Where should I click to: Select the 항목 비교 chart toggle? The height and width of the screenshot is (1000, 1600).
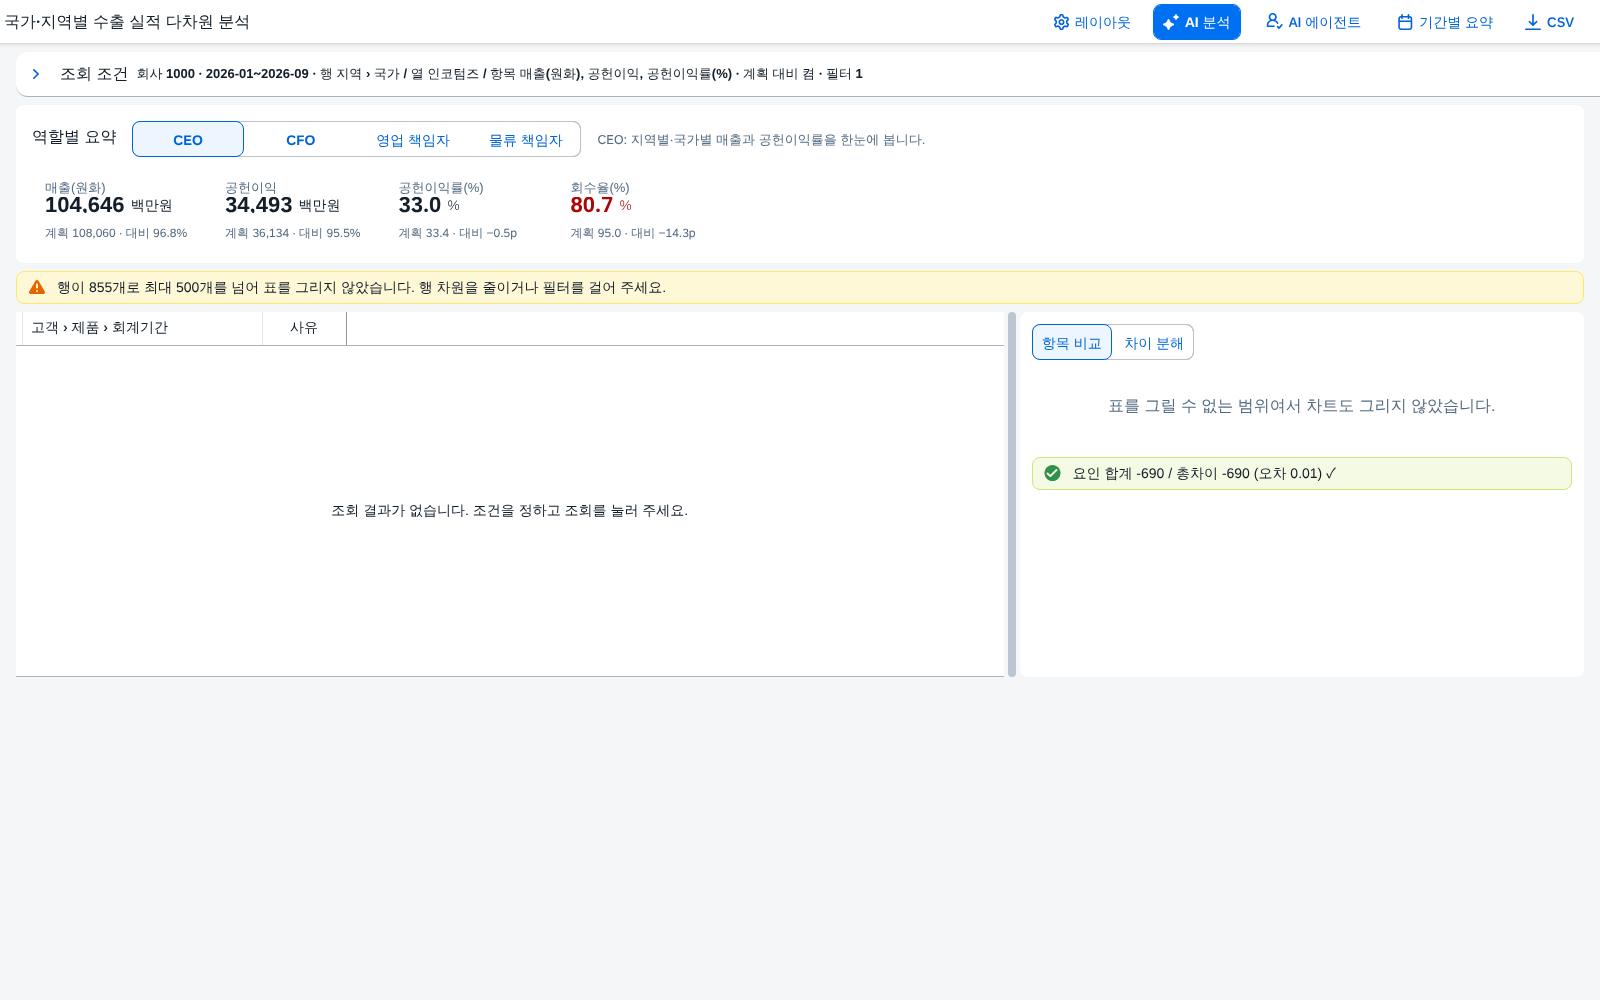[x=1072, y=342]
